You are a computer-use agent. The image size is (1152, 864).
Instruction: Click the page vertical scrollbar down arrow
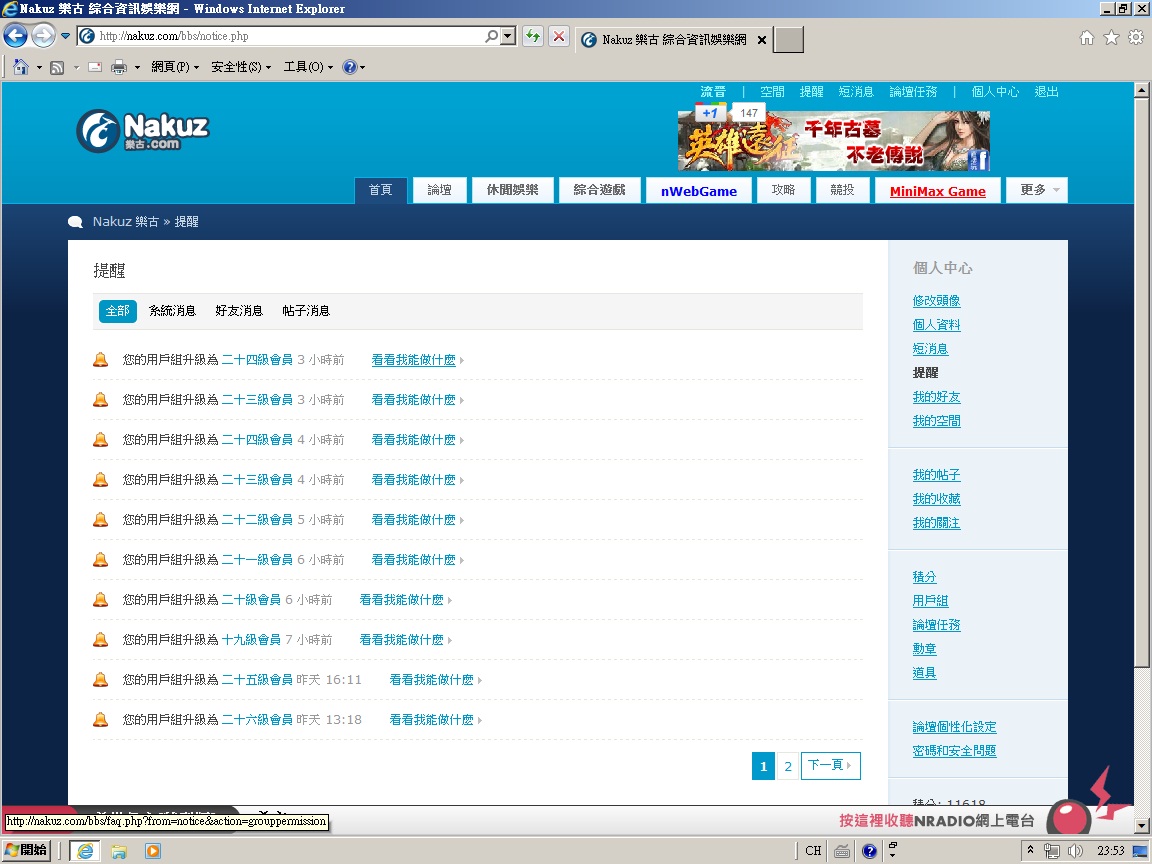(1142, 826)
